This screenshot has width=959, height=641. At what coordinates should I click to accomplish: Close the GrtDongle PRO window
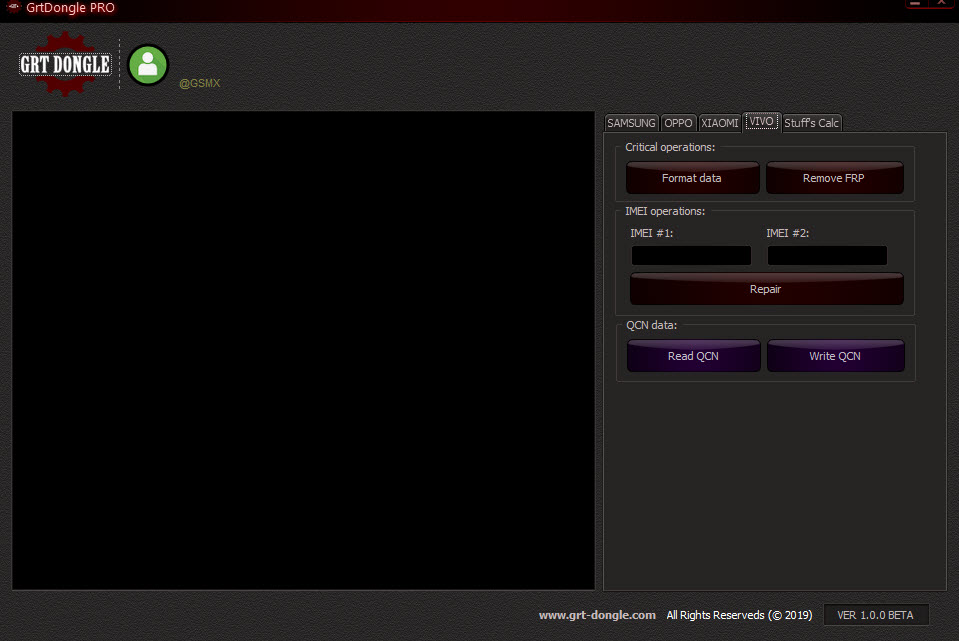pyautogui.click(x=941, y=4)
